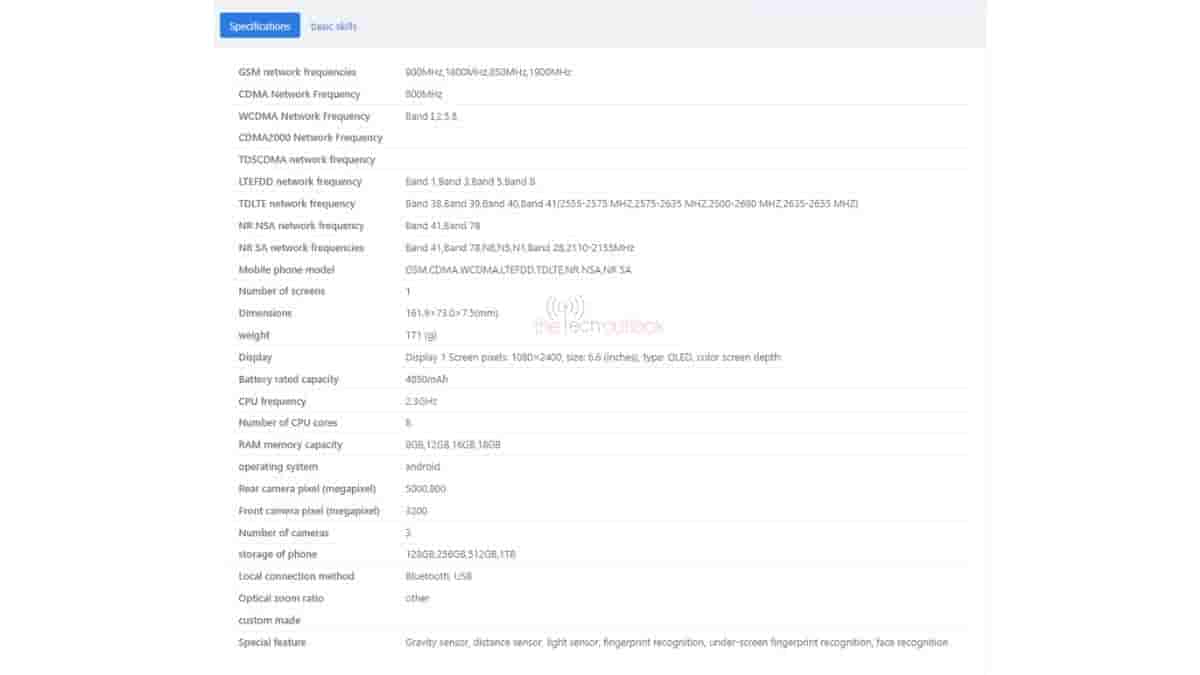Viewport: 1200px width, 675px height.
Task: Select the Special feature sensors description text
Action: tap(676, 642)
